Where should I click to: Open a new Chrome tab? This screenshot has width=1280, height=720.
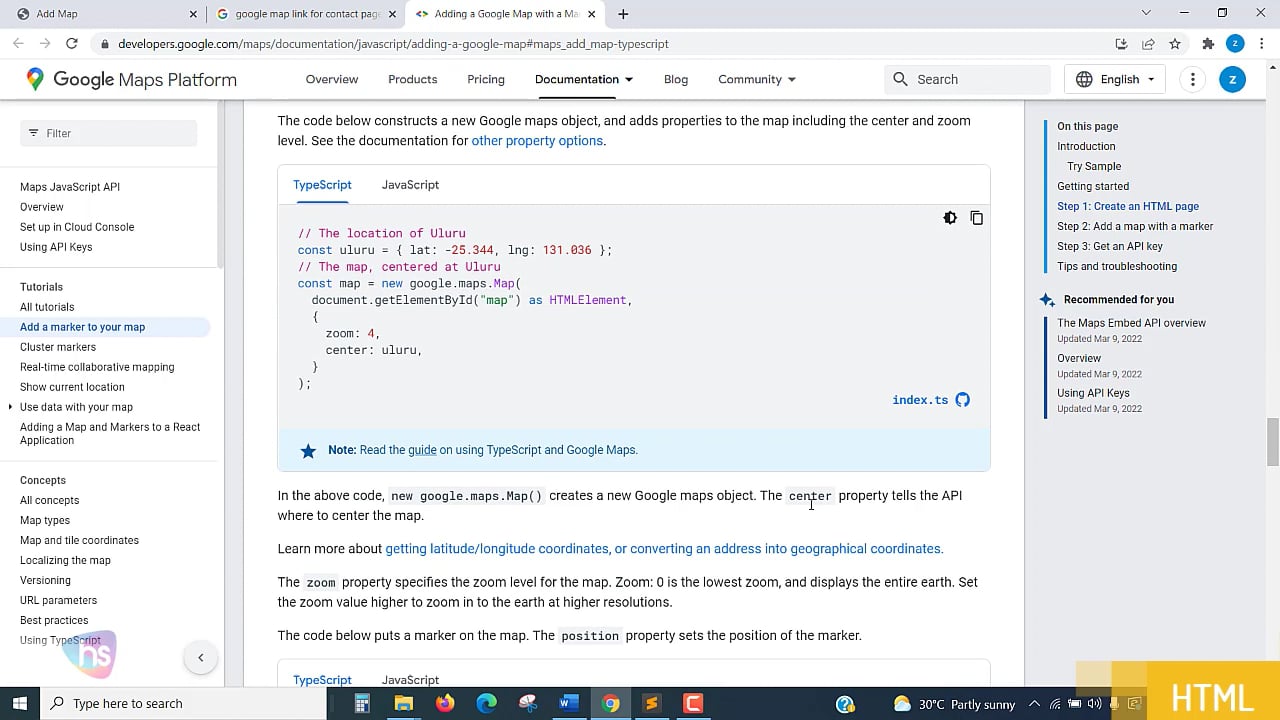pyautogui.click(x=623, y=14)
